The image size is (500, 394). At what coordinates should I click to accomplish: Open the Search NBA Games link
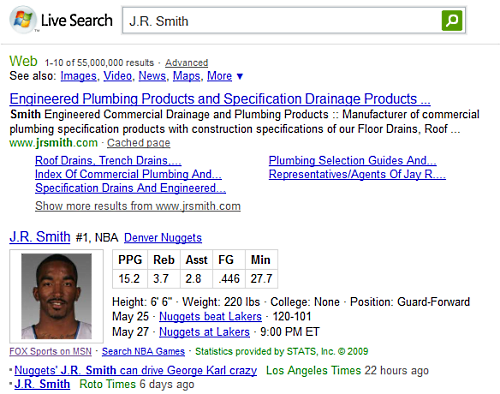(143, 351)
